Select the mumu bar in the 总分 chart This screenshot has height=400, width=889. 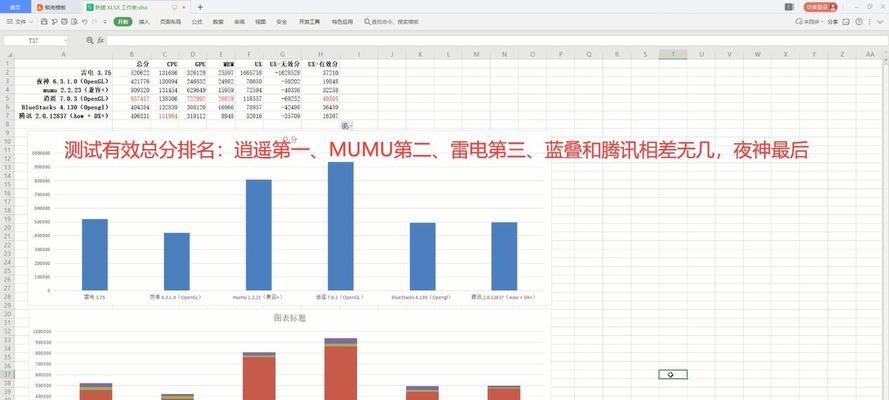(x=259, y=235)
